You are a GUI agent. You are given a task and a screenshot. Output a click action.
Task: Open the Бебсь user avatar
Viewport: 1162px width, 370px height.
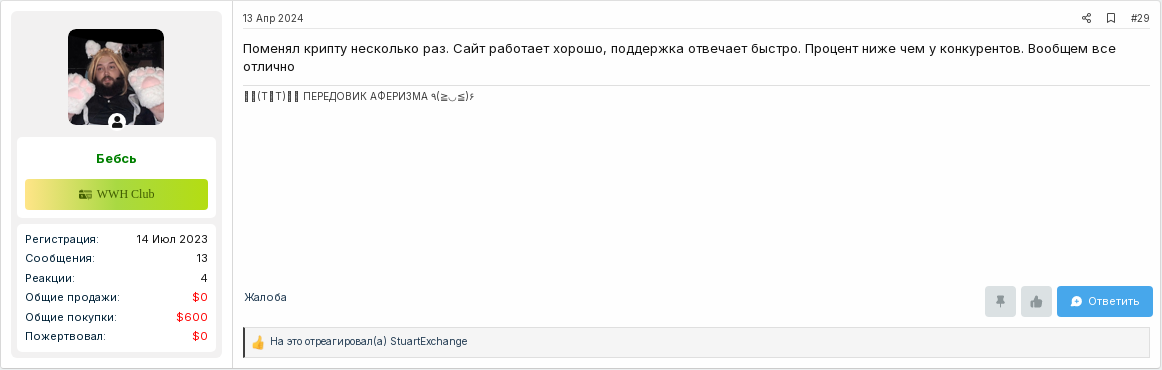click(x=116, y=77)
